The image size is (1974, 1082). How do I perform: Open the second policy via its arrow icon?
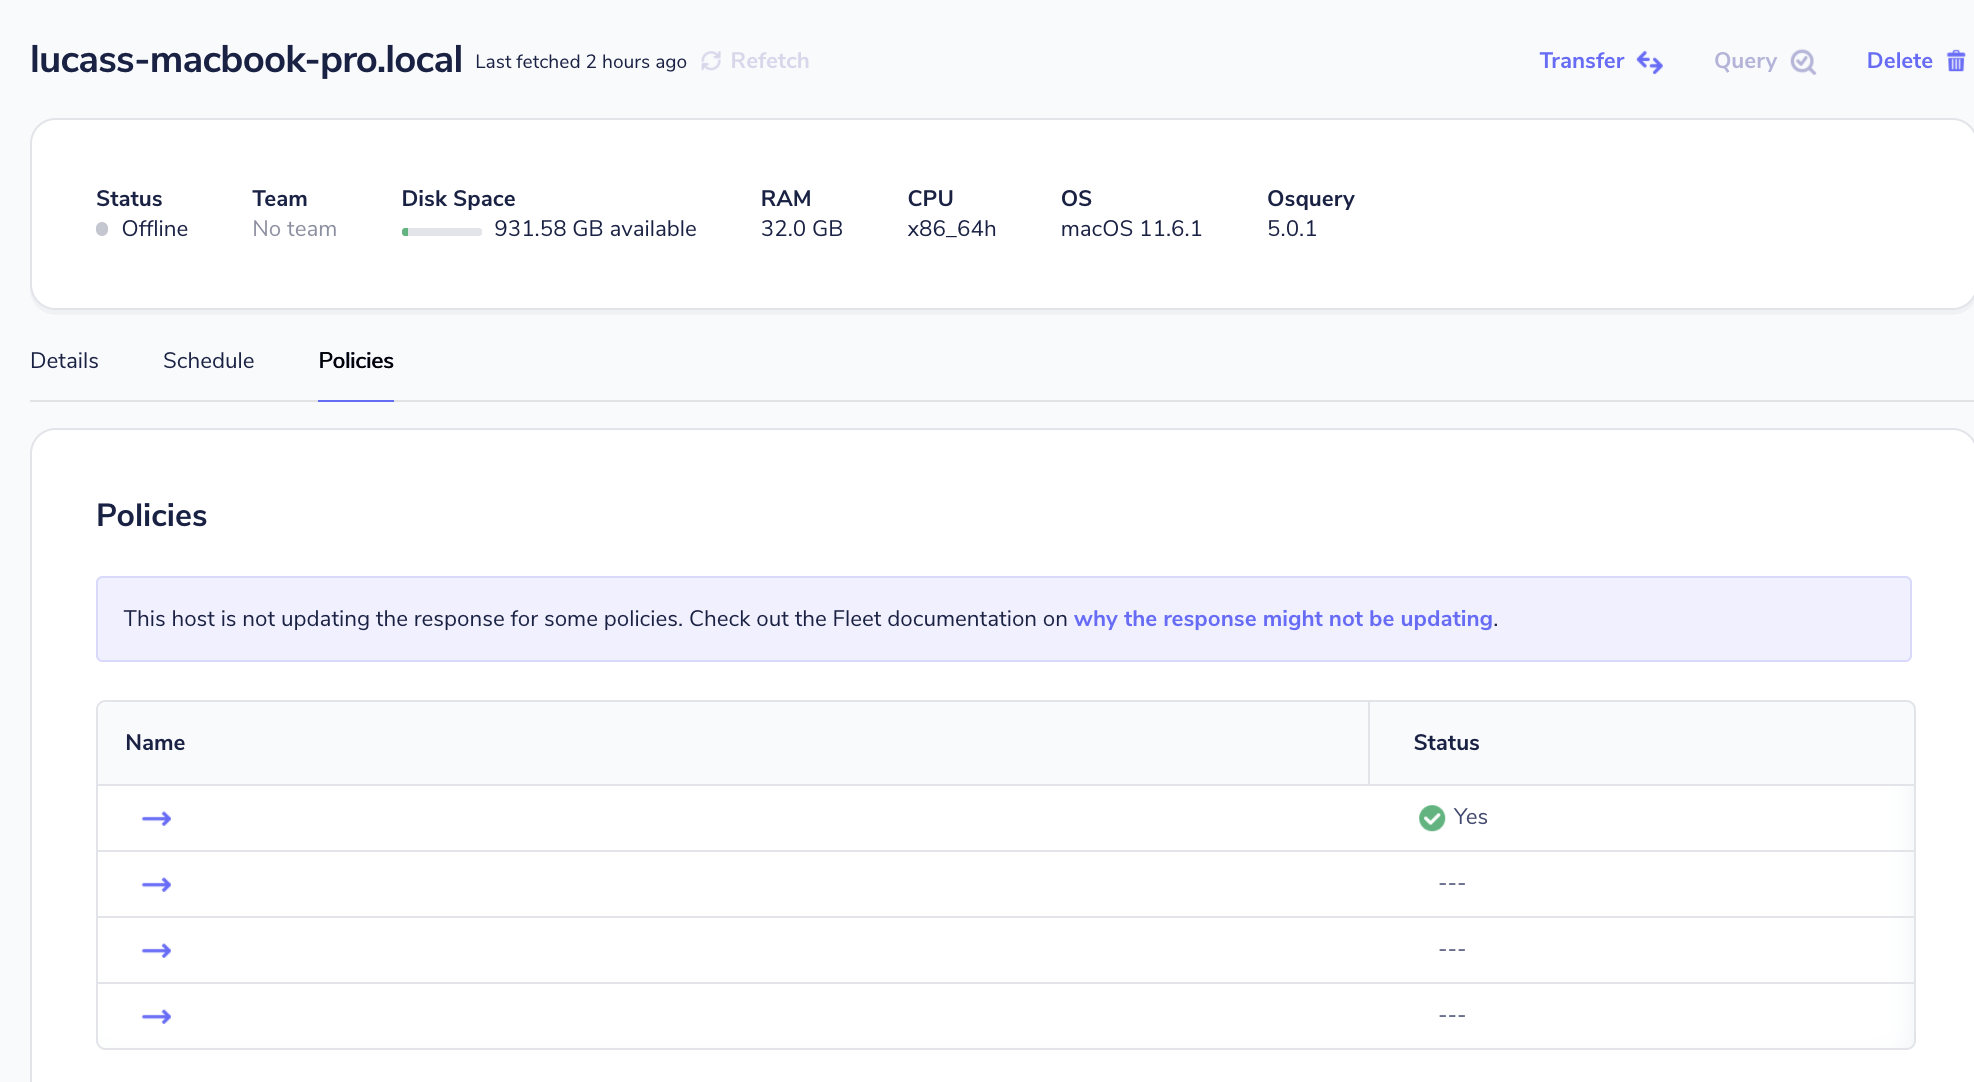[x=157, y=884]
